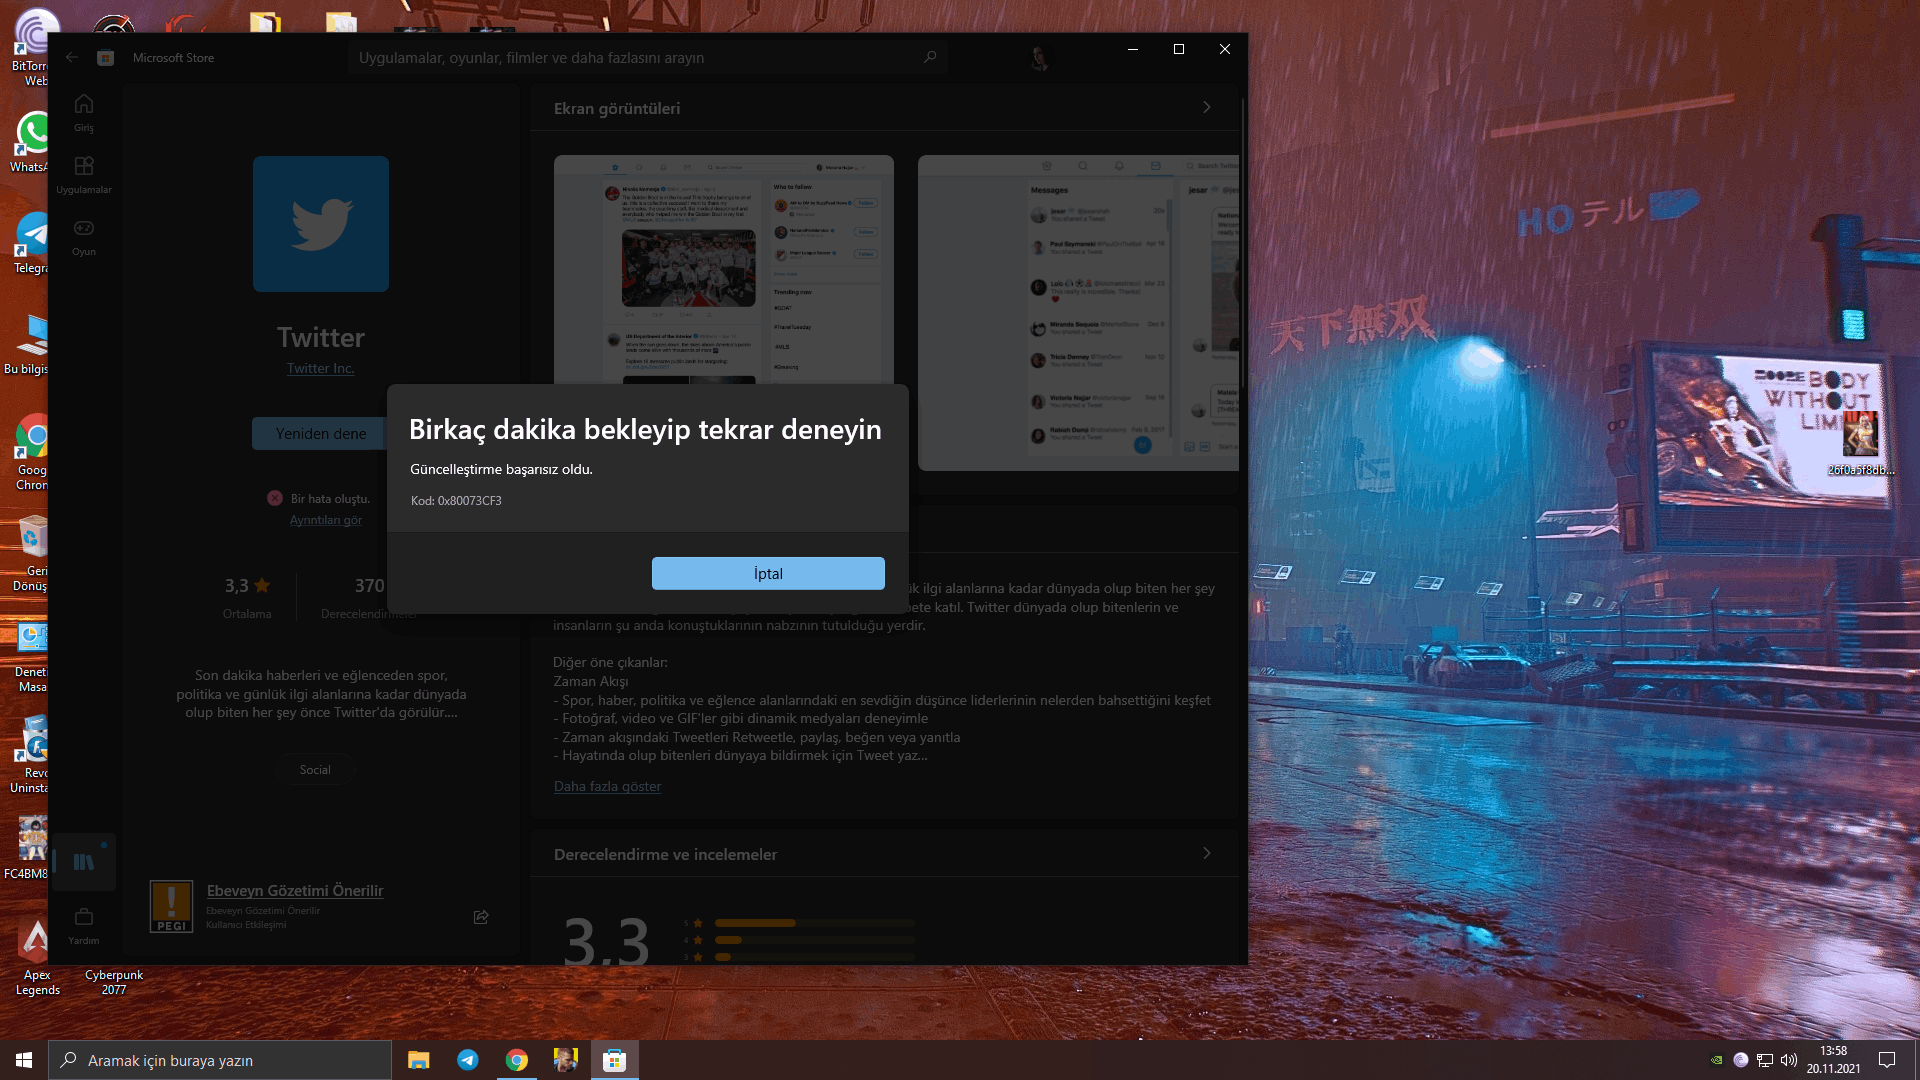
Task: Click the Ayrıntıları gör link
Action: tap(325, 520)
